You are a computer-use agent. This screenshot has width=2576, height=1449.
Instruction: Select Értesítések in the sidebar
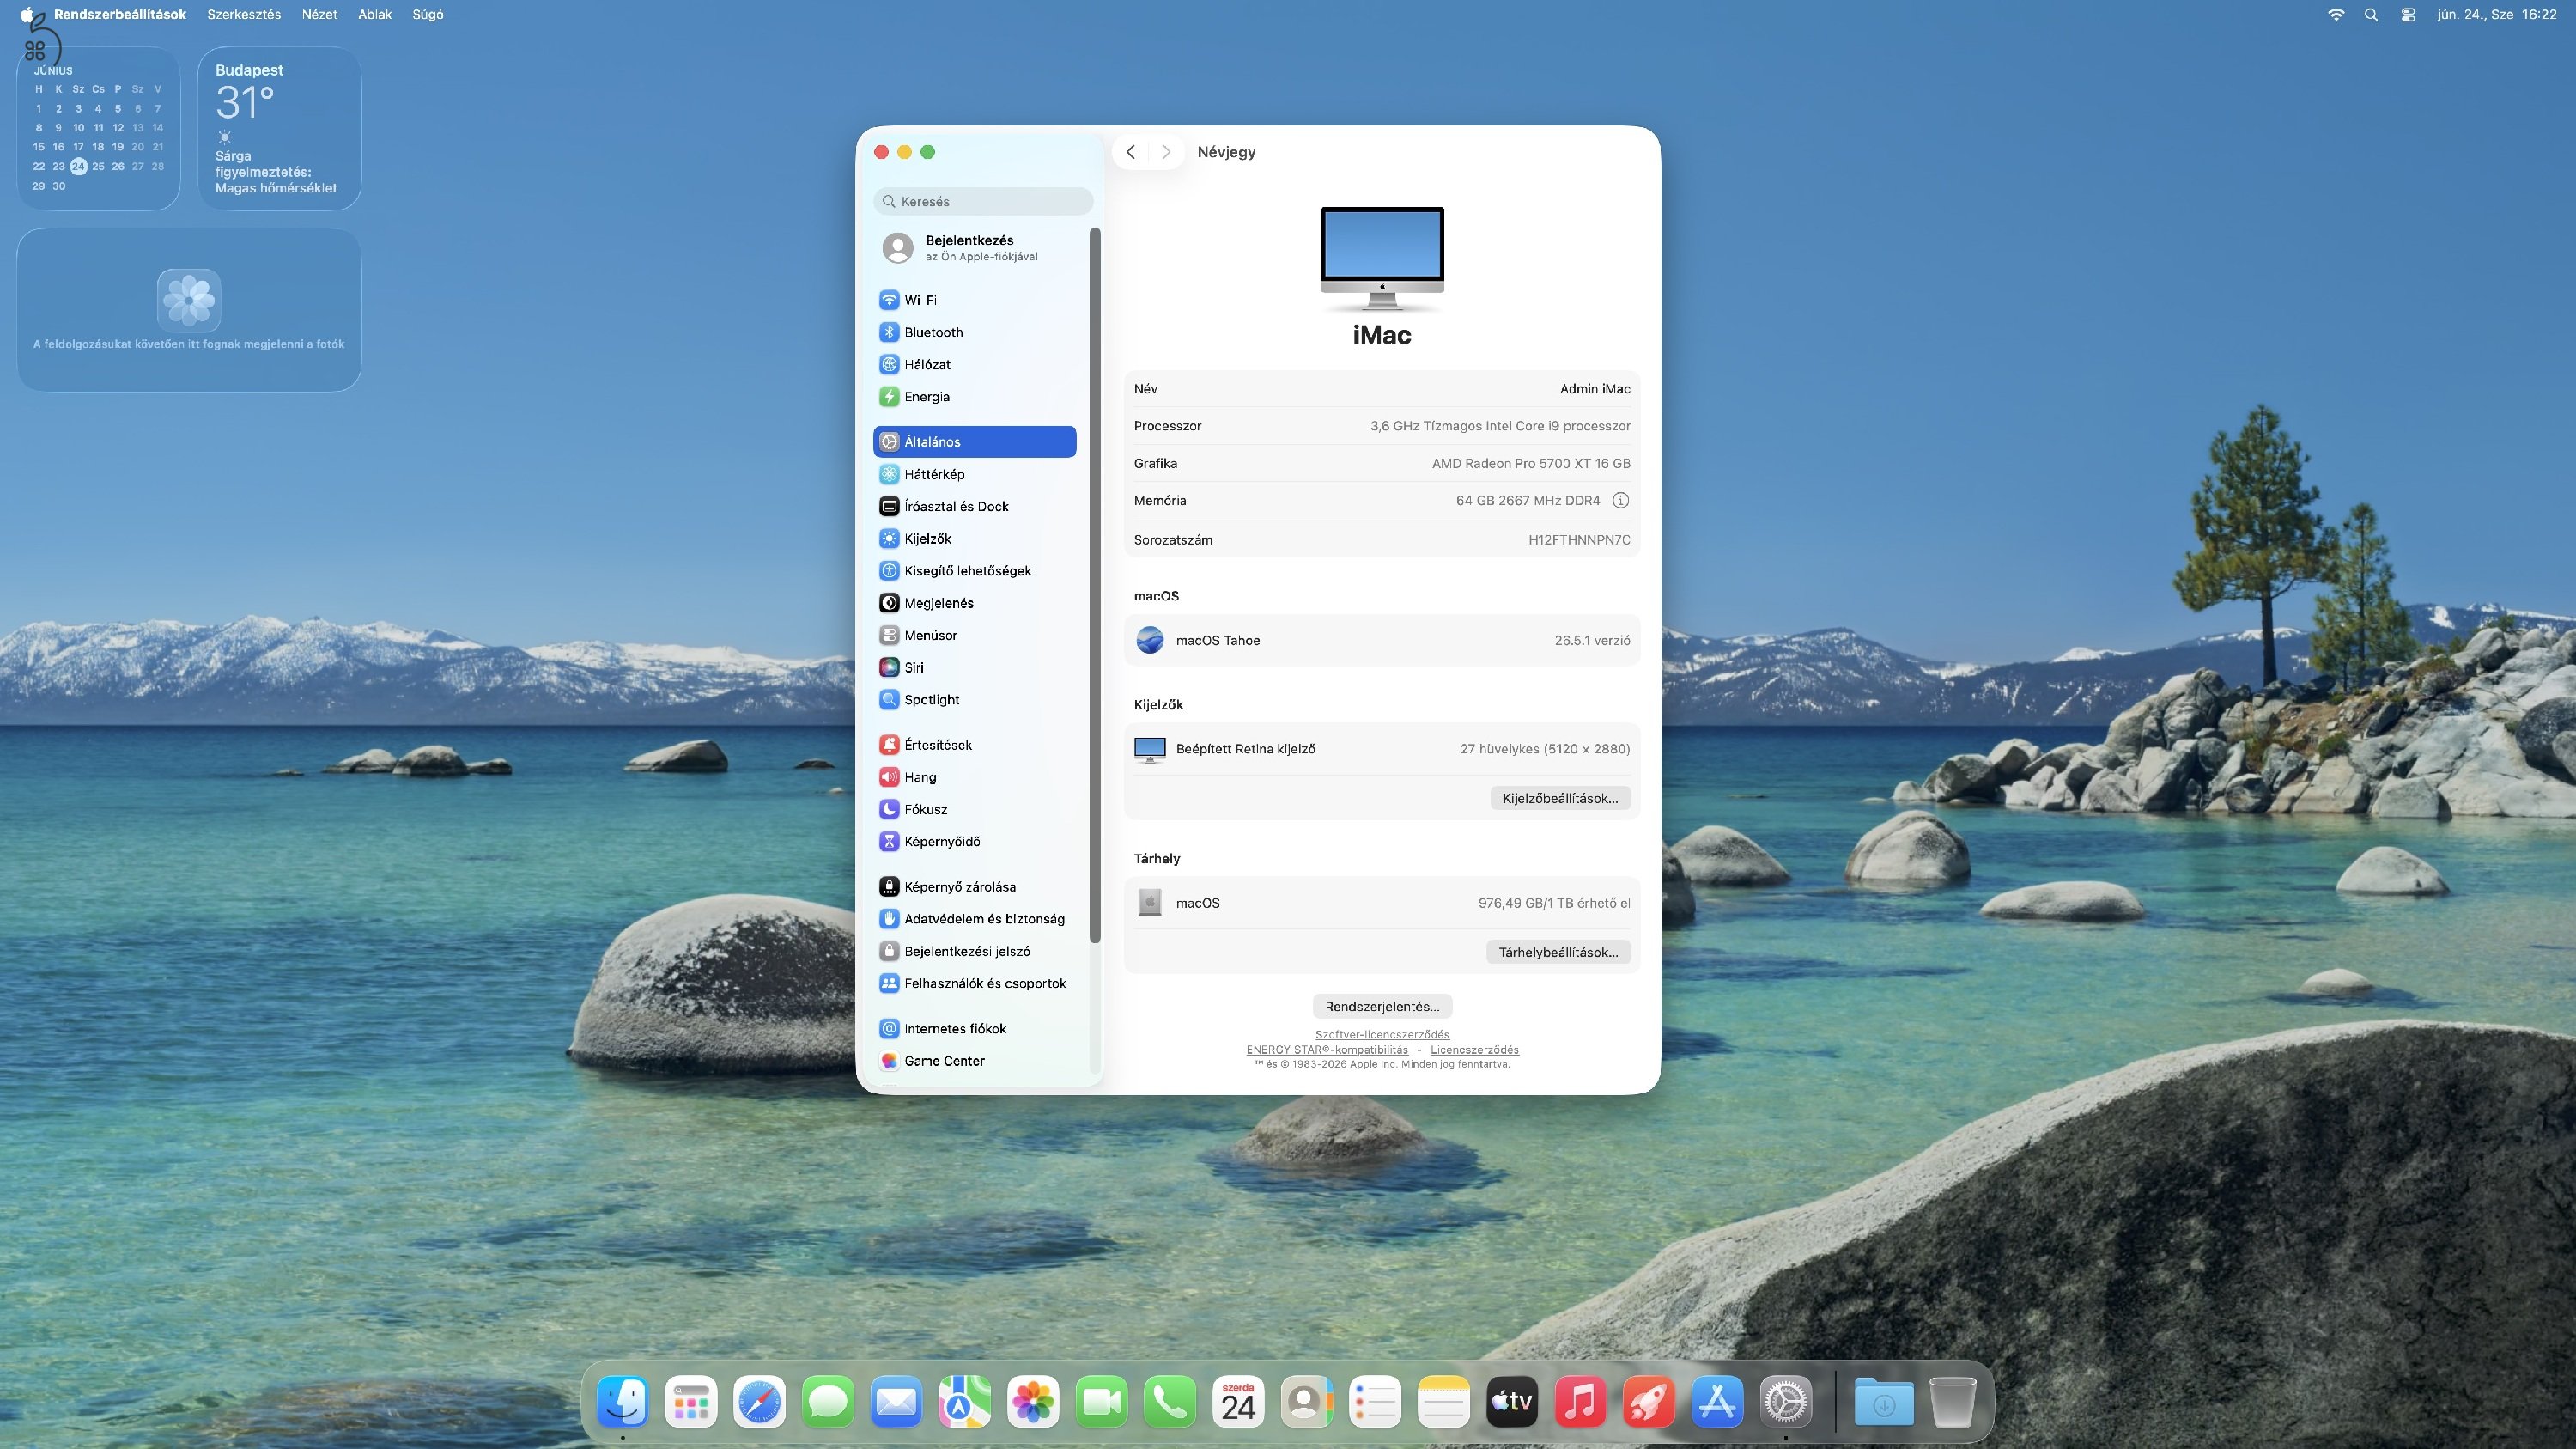(974, 745)
